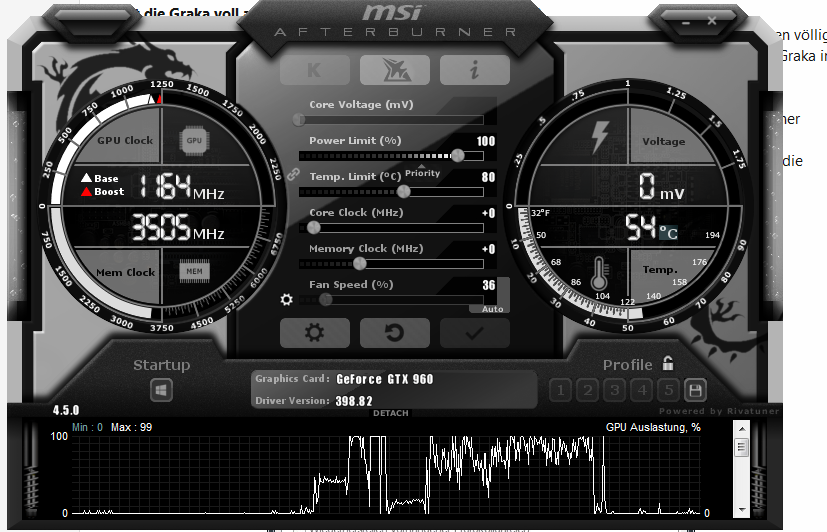827x532 pixels.
Task: Toggle the profile lock icon
Action: tap(668, 363)
